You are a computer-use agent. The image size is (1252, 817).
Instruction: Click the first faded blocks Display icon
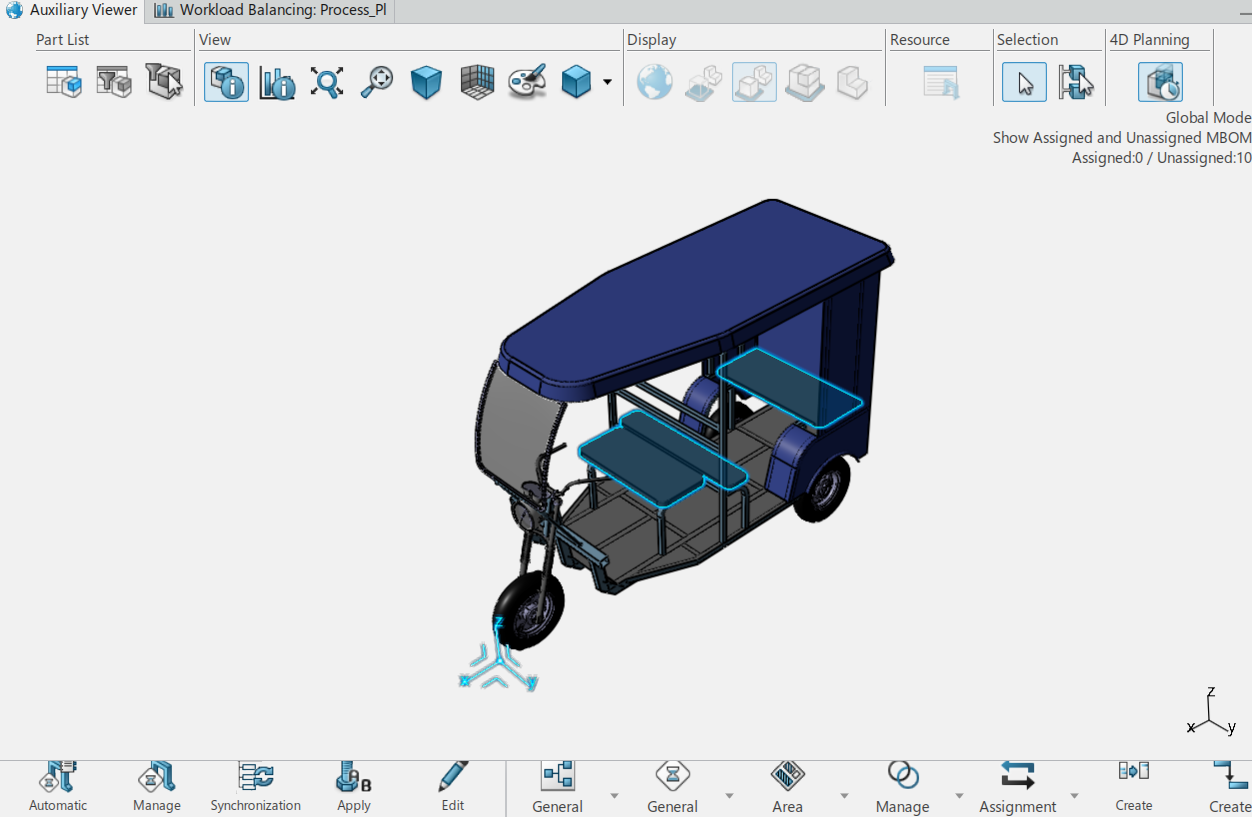(x=704, y=82)
